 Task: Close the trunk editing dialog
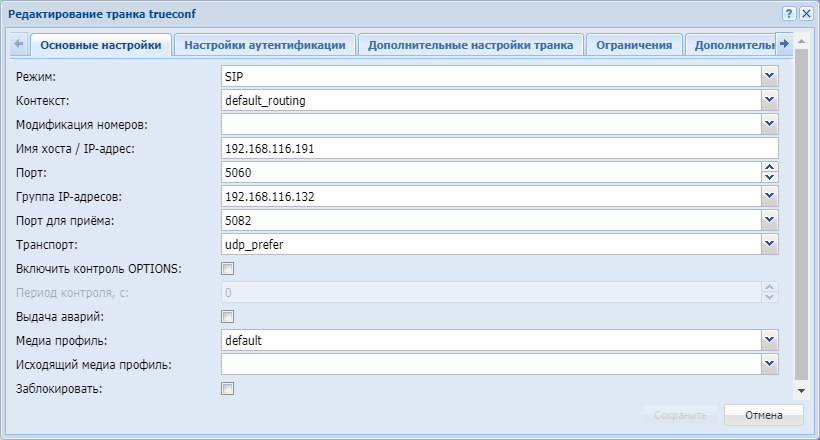pyautogui.click(x=805, y=13)
